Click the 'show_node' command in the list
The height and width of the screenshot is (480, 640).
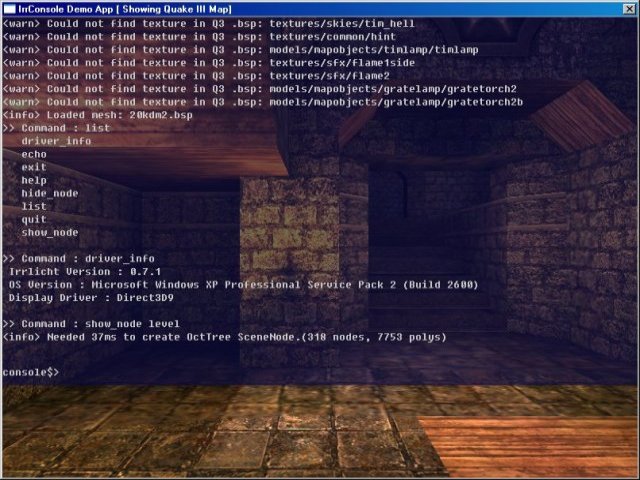50,233
